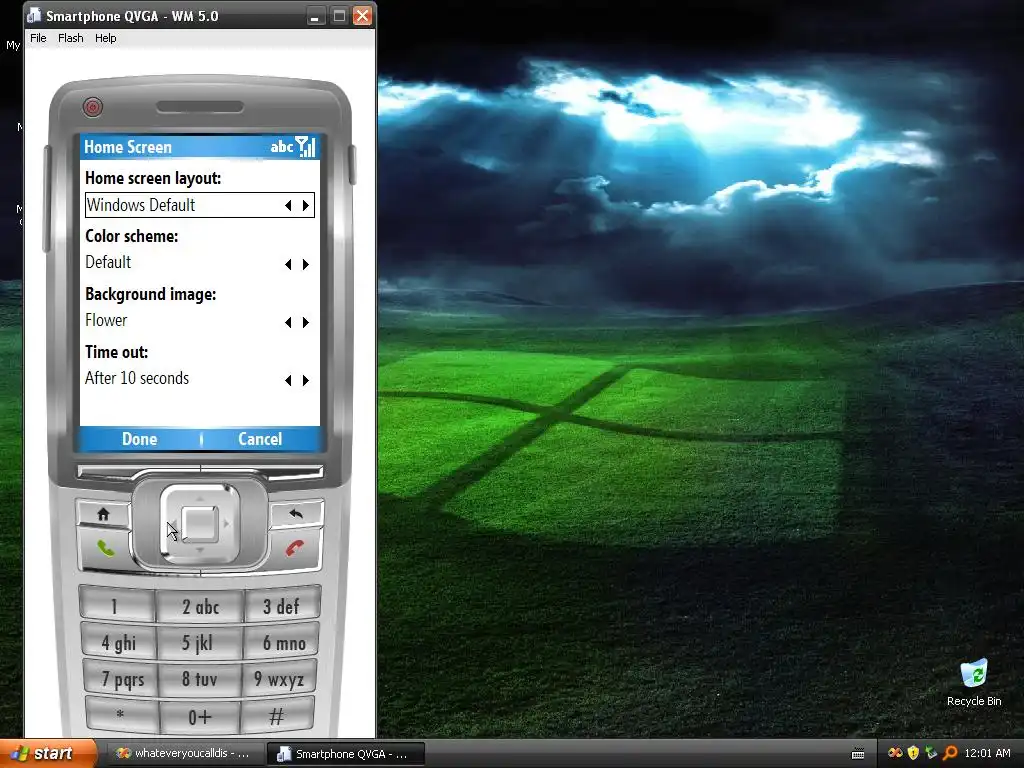
Task: Select next Color scheme option
Action: [x=306, y=264]
